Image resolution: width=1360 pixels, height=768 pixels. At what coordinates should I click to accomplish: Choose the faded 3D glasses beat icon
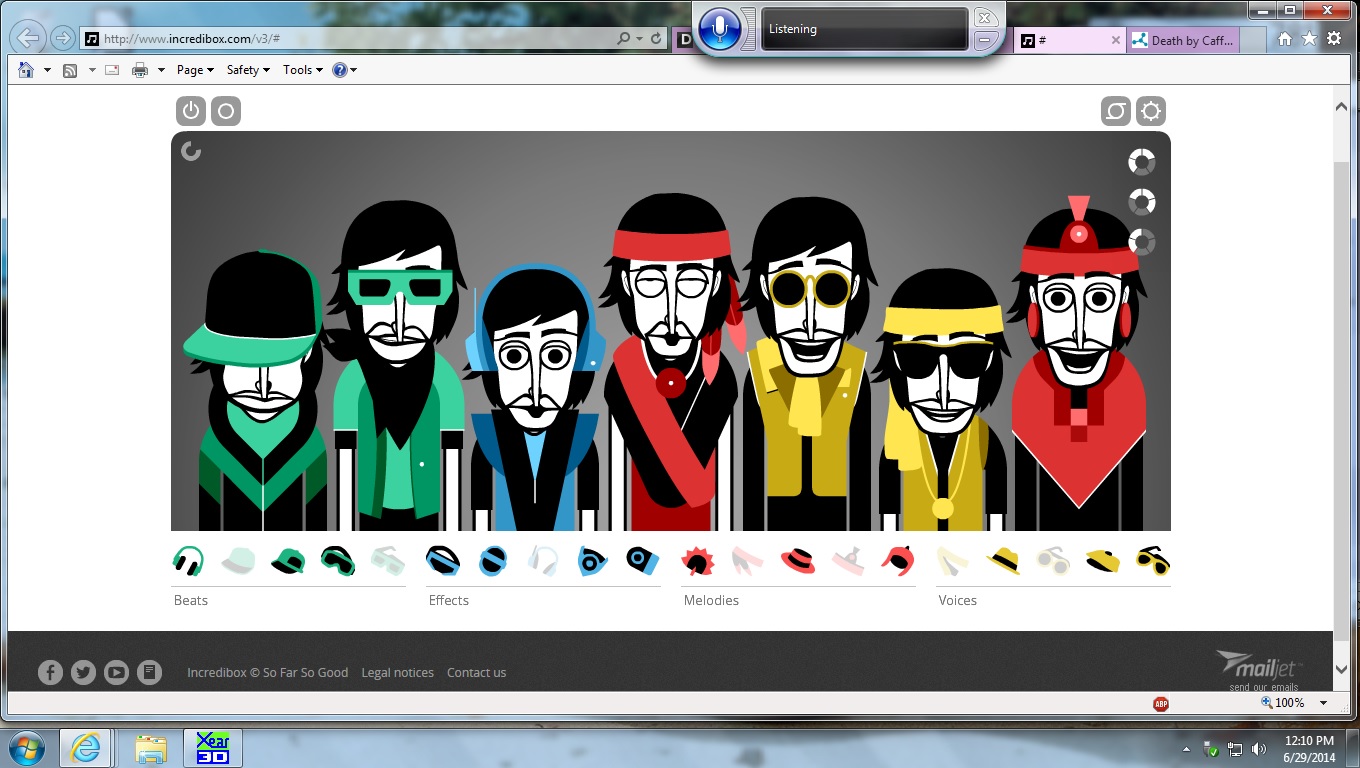(x=388, y=561)
